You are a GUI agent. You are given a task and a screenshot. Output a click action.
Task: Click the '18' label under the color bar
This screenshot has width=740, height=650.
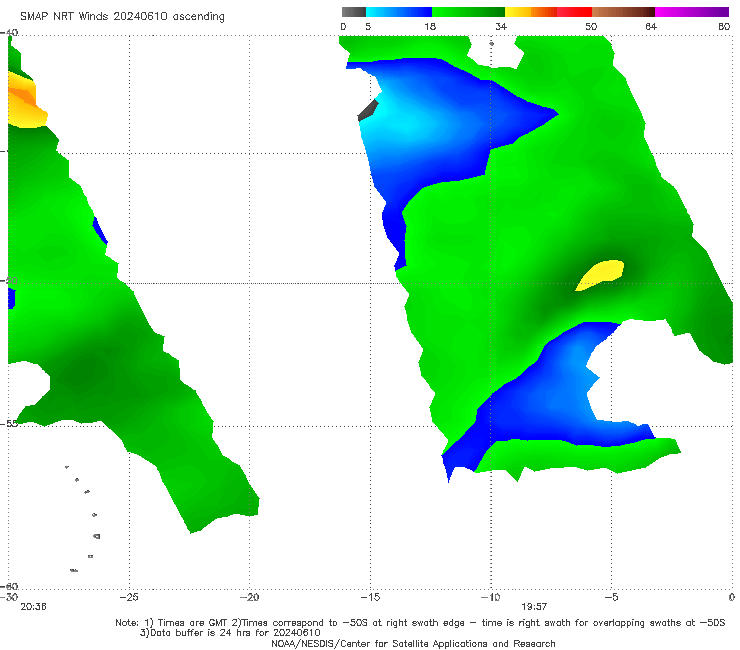tap(430, 26)
